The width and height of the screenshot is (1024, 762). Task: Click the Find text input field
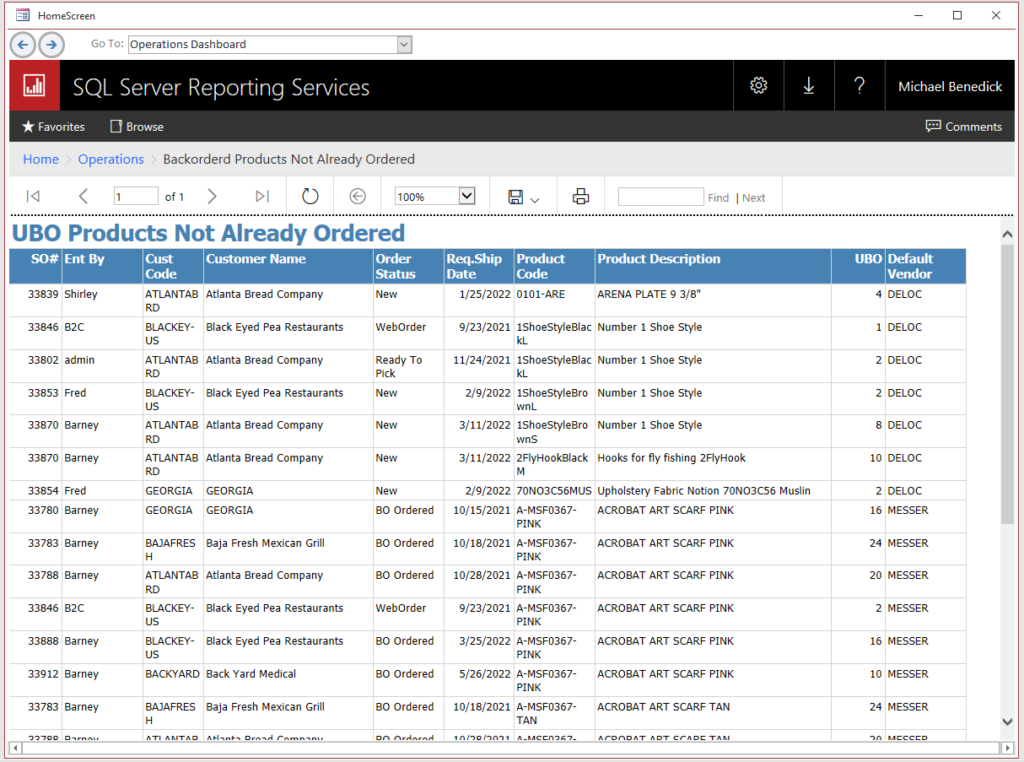(660, 197)
